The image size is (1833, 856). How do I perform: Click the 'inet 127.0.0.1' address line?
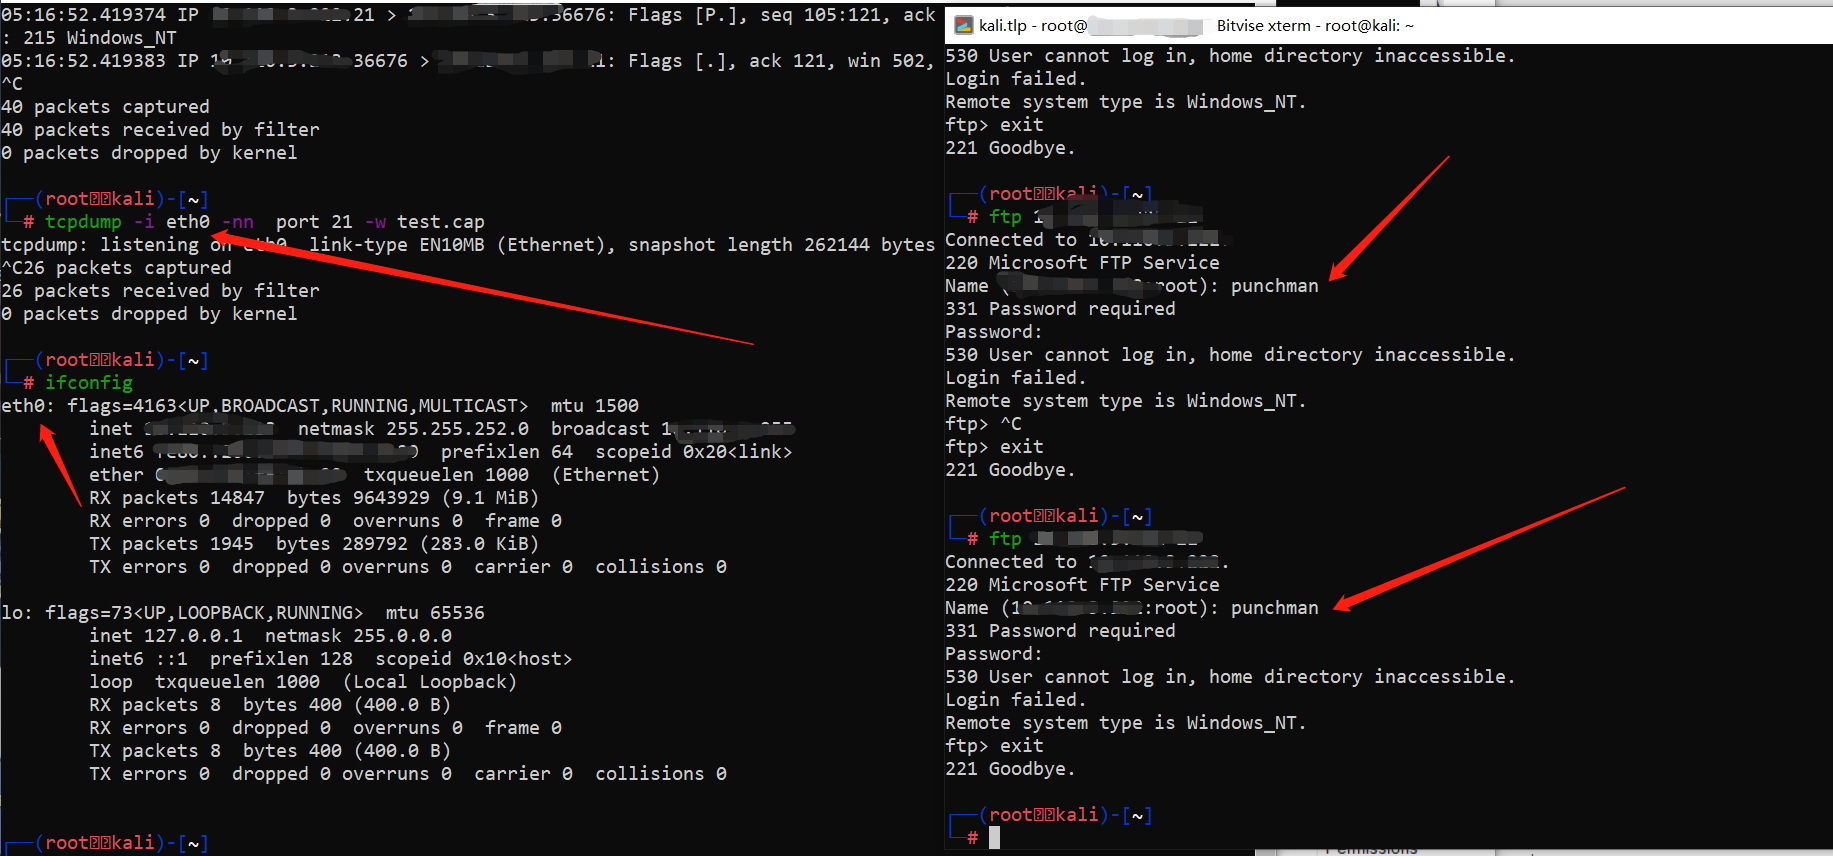coord(270,636)
